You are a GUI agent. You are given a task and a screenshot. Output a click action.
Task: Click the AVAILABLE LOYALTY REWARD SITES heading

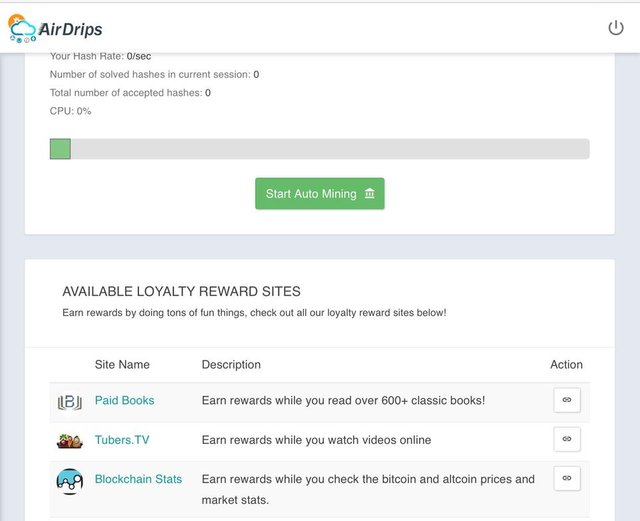click(181, 291)
